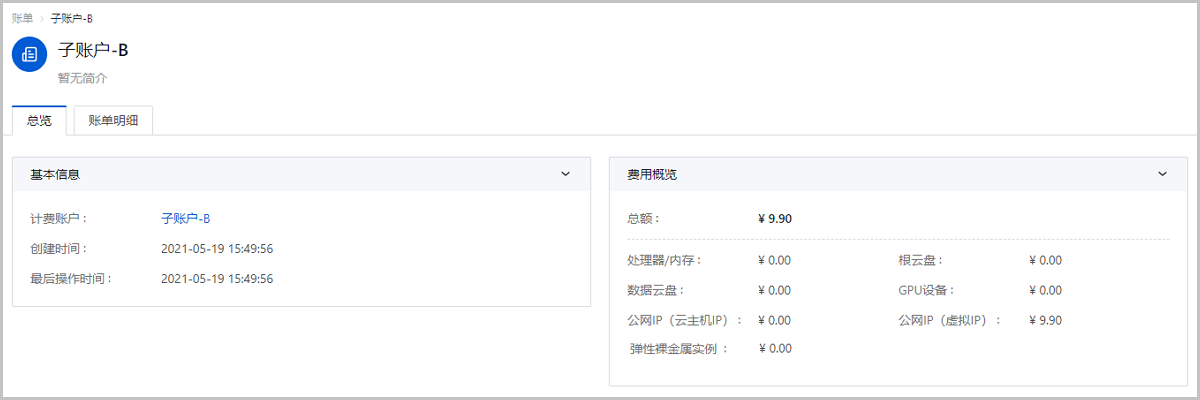The image size is (1200, 400).
Task: Collapse the 基本信息 panel chevron
Action: point(565,174)
